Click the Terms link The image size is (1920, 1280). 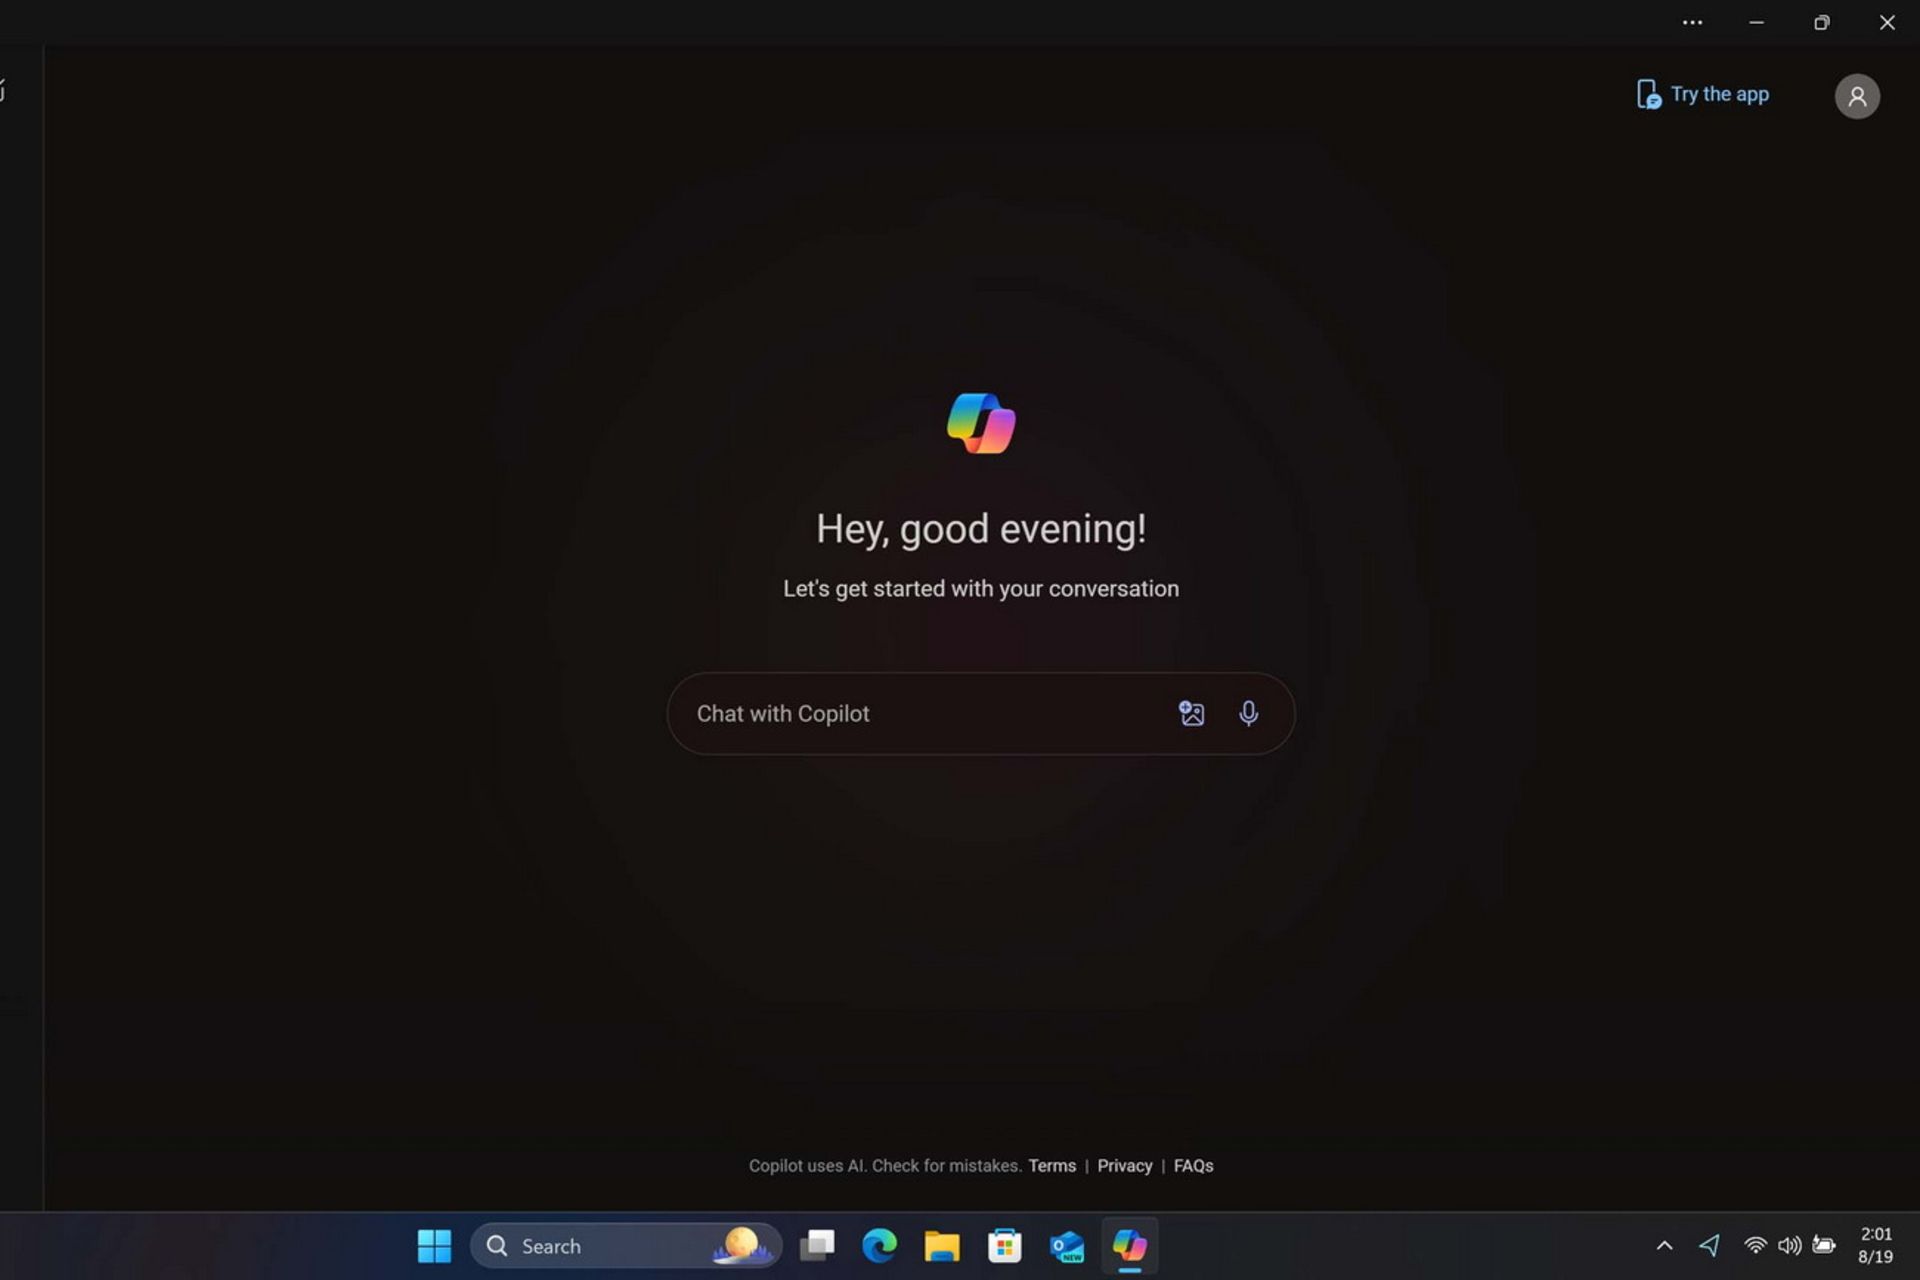(1053, 1164)
